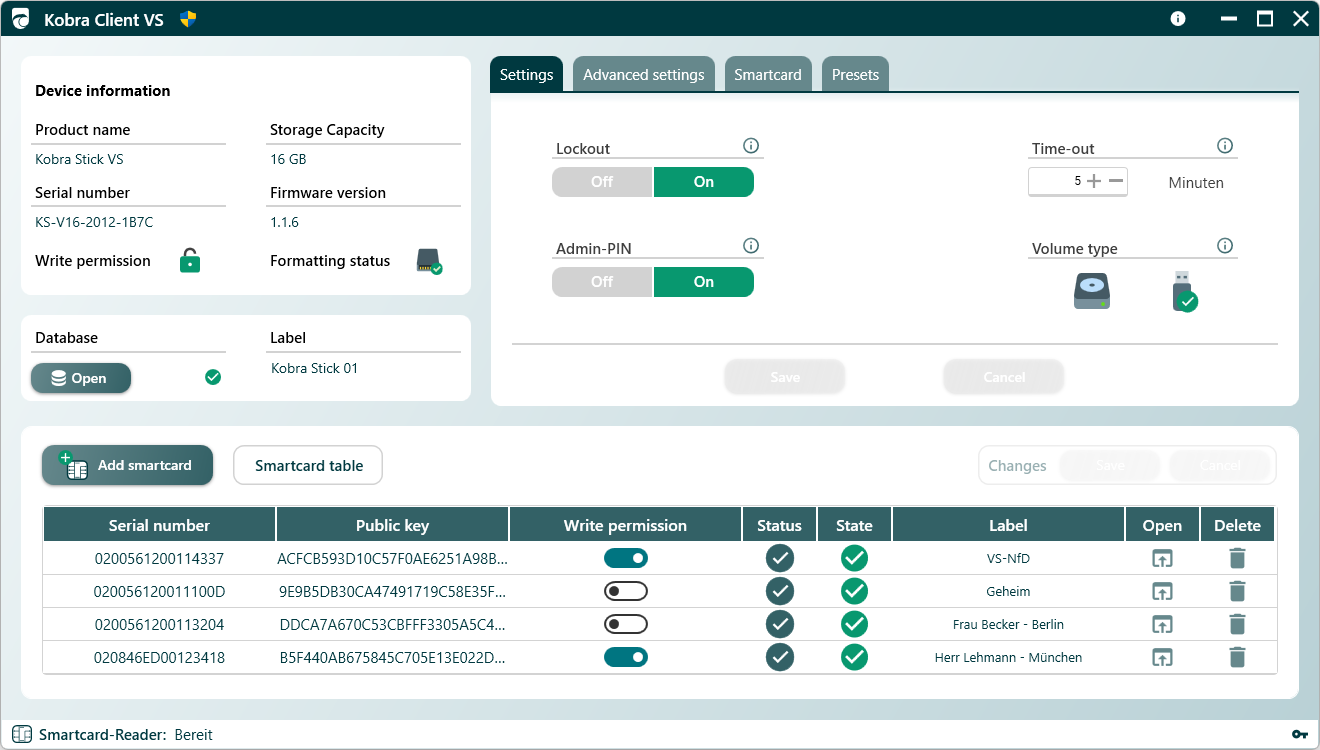Click the key icon in status bar
Screen dimensions: 1320x750
(x=1299, y=735)
